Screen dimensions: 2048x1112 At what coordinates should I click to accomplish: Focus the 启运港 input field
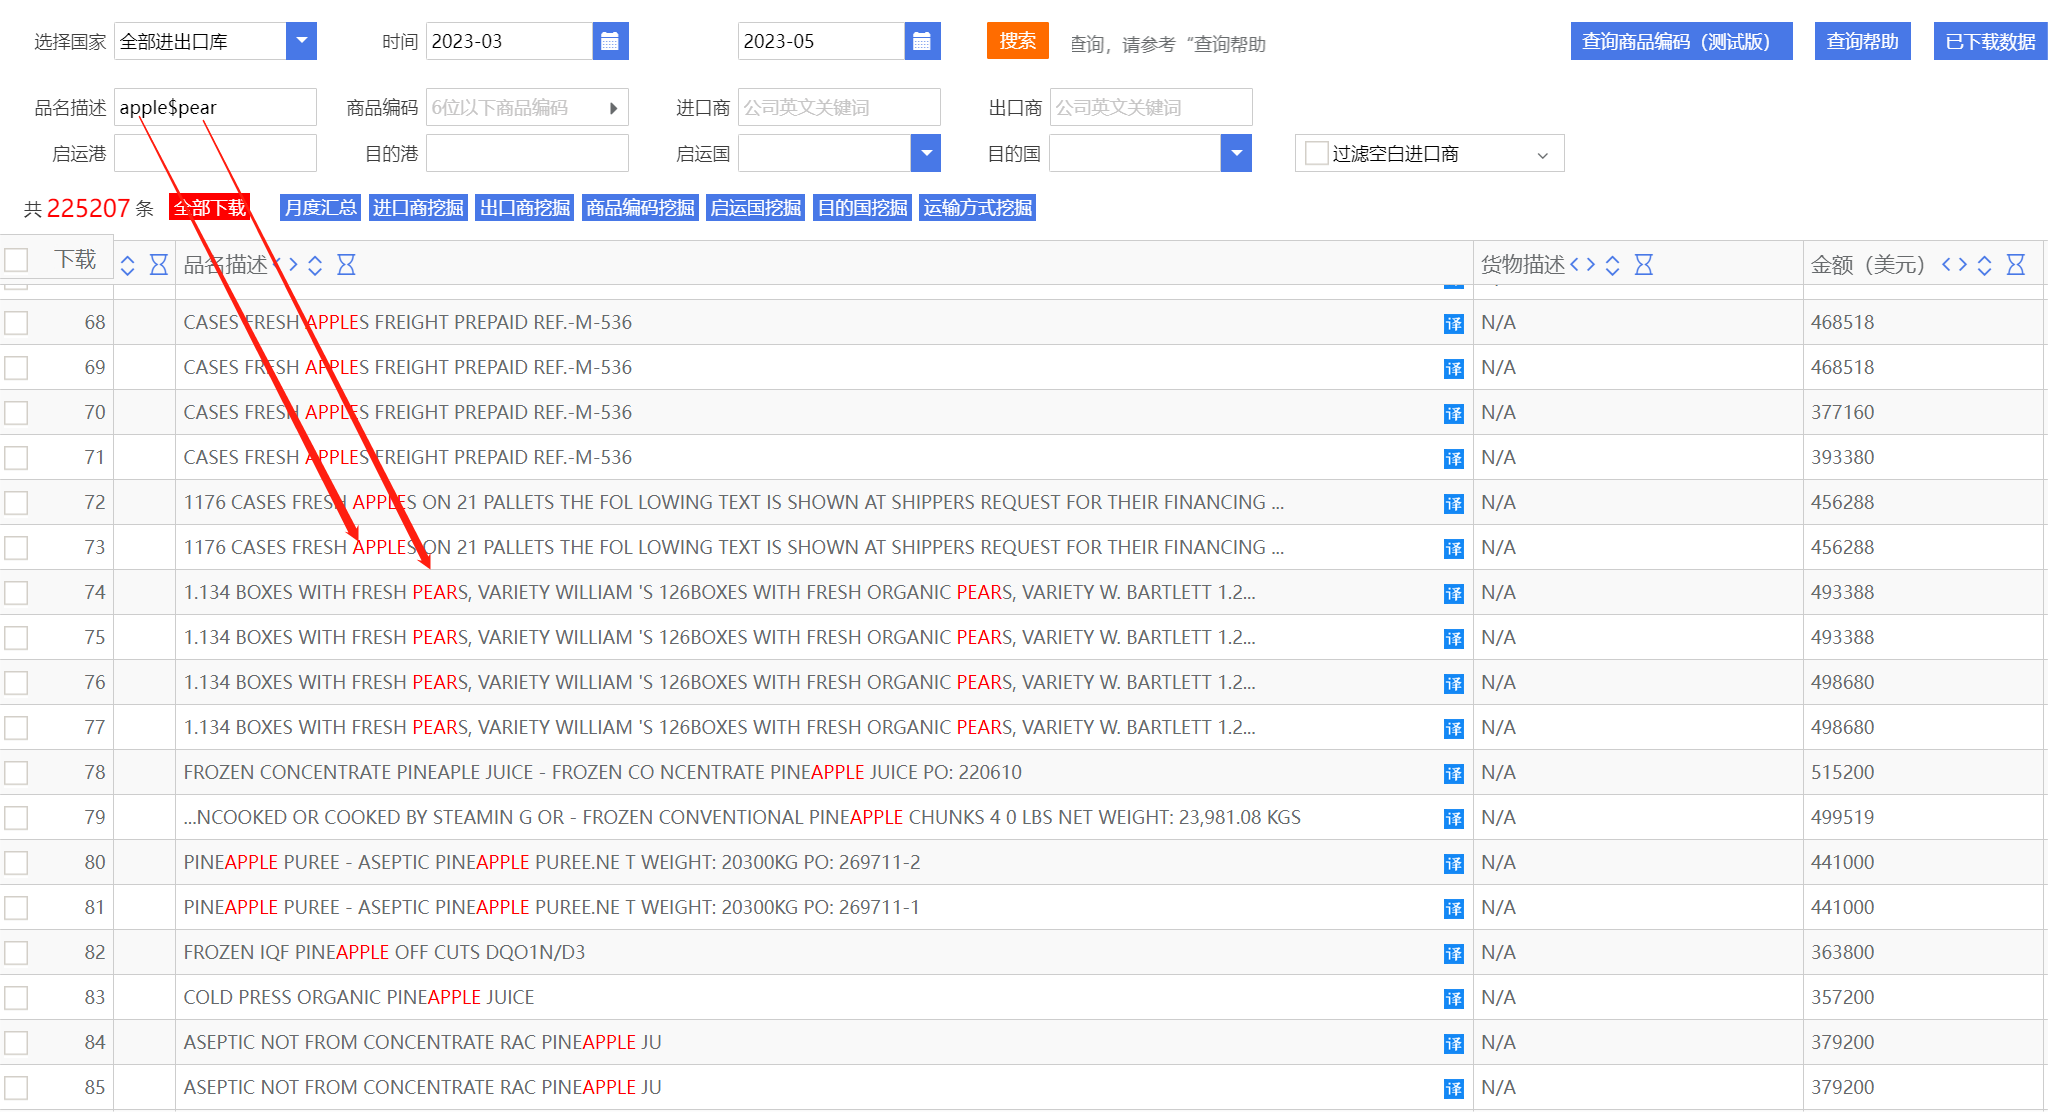(x=215, y=153)
